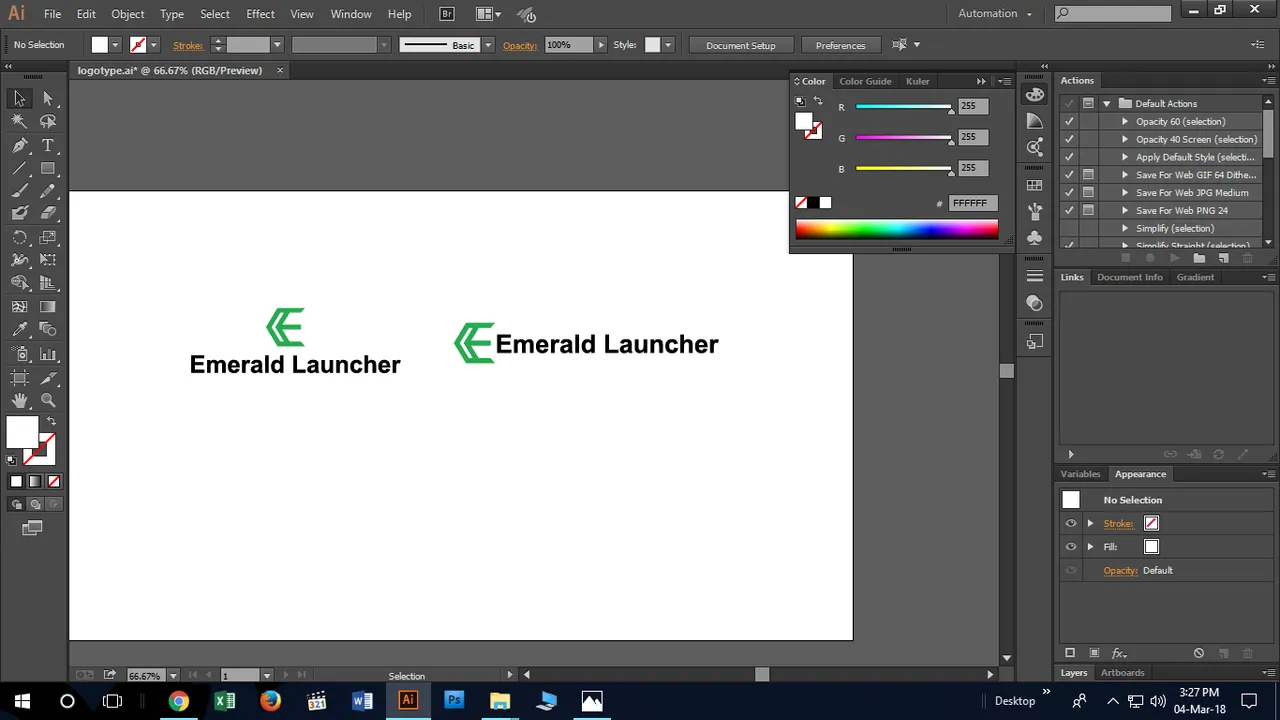Click the orange Stroke link in control bar
Viewport: 1280px width, 720px height.
click(x=188, y=46)
